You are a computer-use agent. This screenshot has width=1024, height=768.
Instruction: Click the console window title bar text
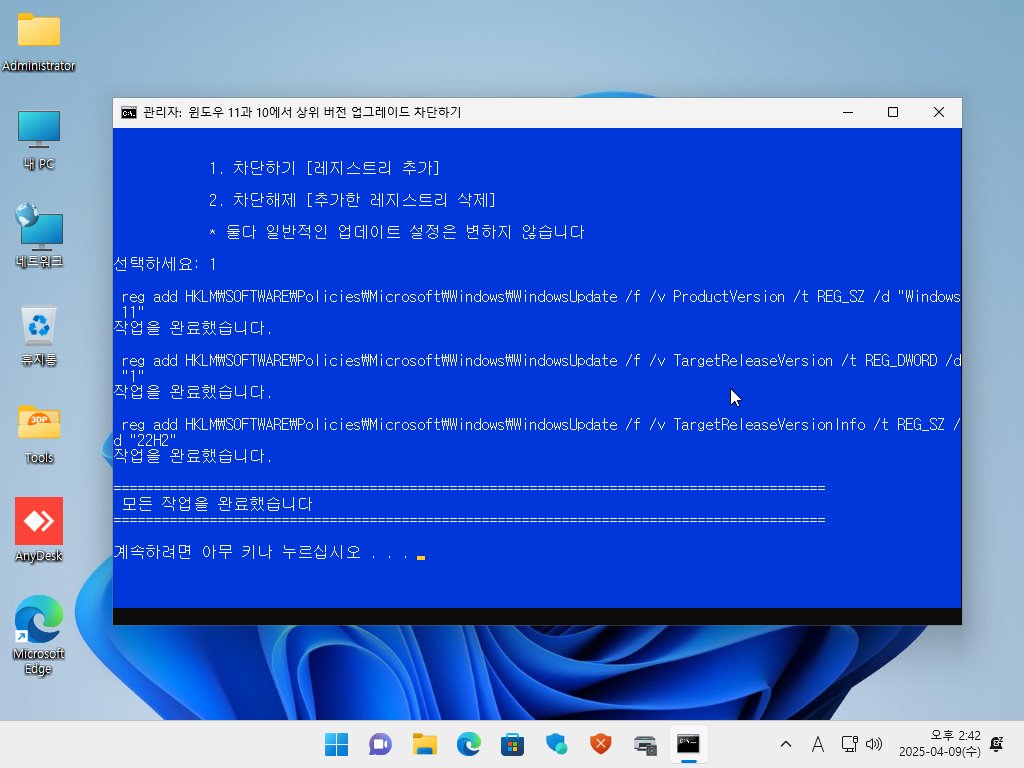tap(302, 112)
